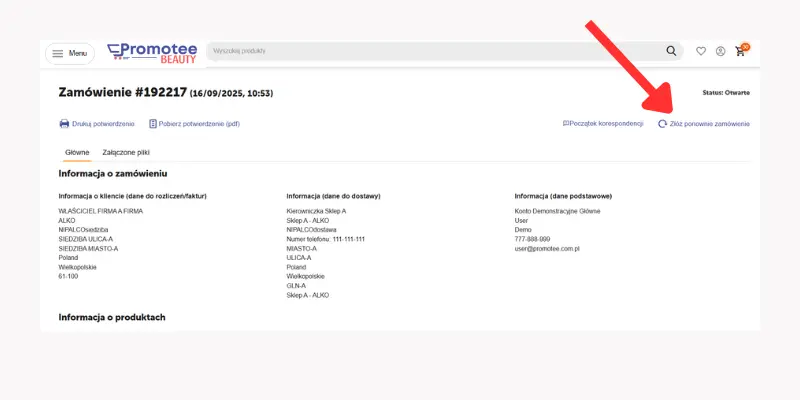The image size is (800, 400).
Task: Click the PDF icon for Pobierz potwierdzenie
Action: click(153, 124)
